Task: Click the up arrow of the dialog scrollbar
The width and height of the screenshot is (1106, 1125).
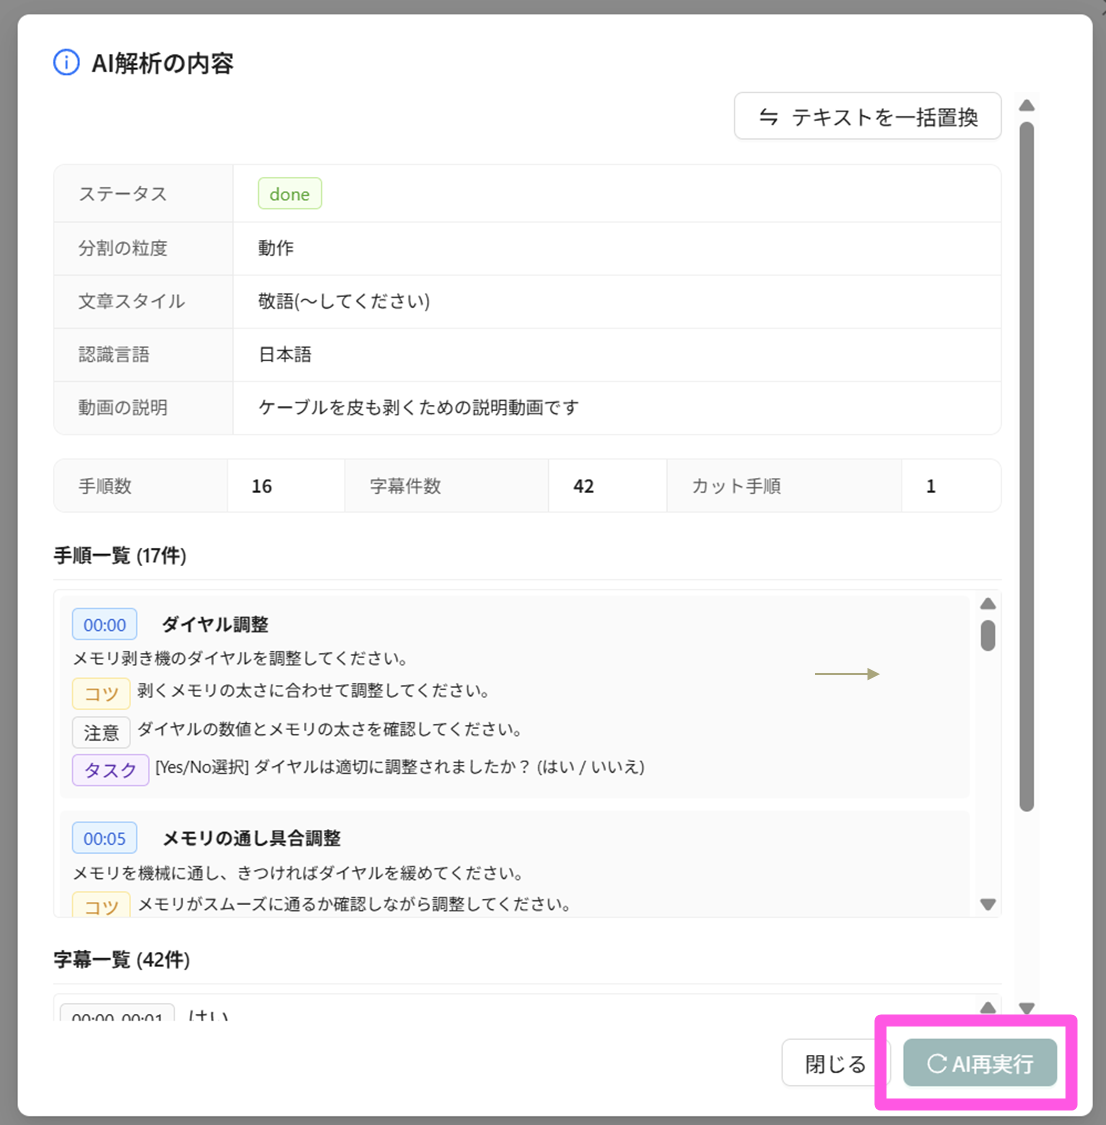Action: click(1027, 105)
